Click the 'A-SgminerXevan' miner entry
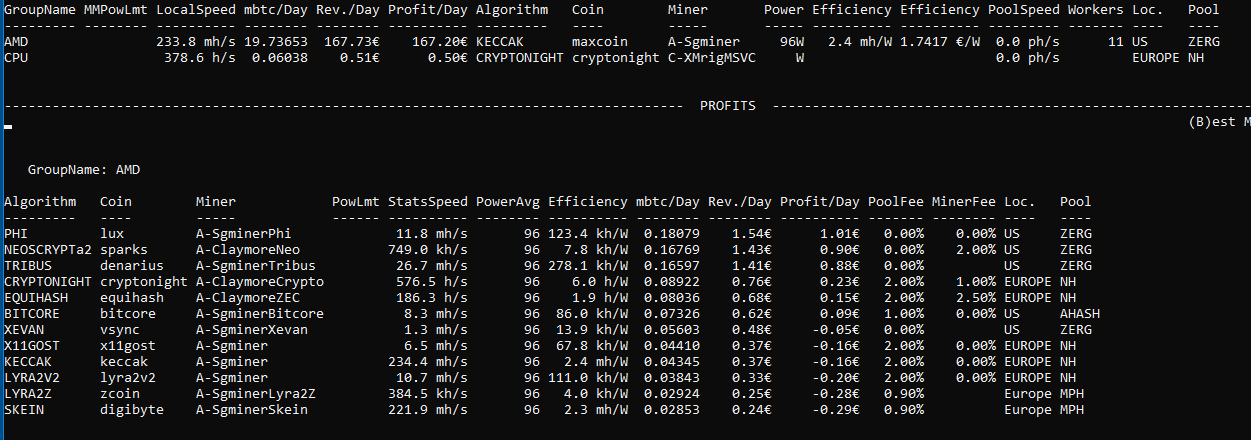This screenshot has width=1251, height=440. pyautogui.click(x=252, y=330)
